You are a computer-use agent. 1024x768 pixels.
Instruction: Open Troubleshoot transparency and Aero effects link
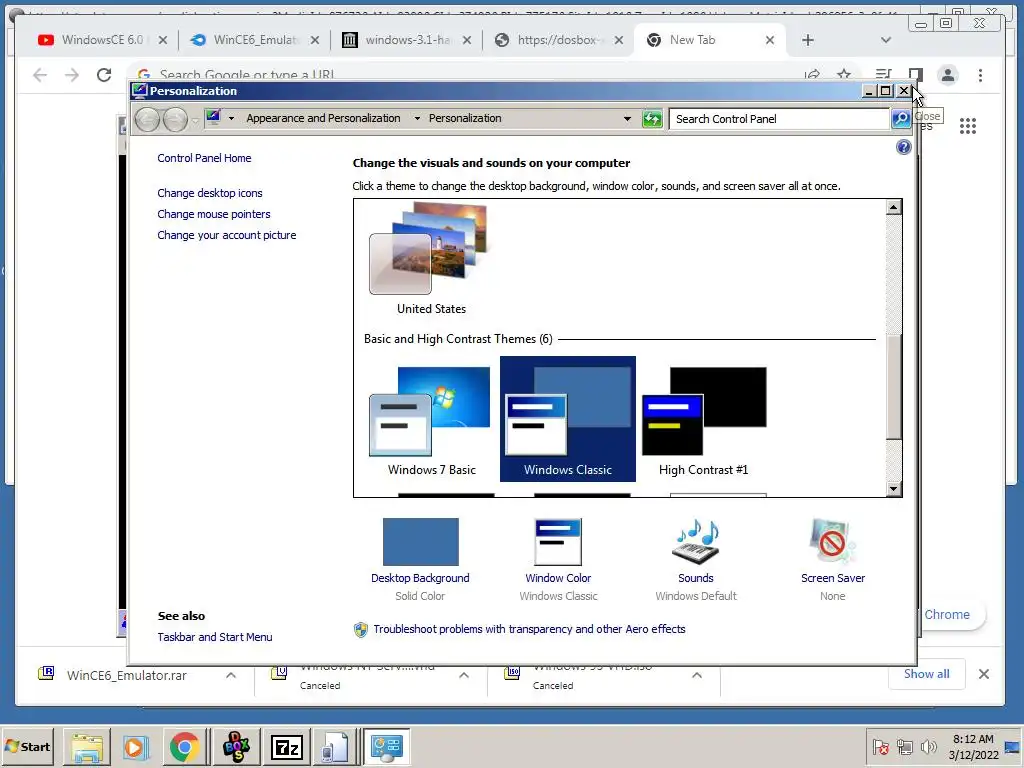tap(529, 629)
